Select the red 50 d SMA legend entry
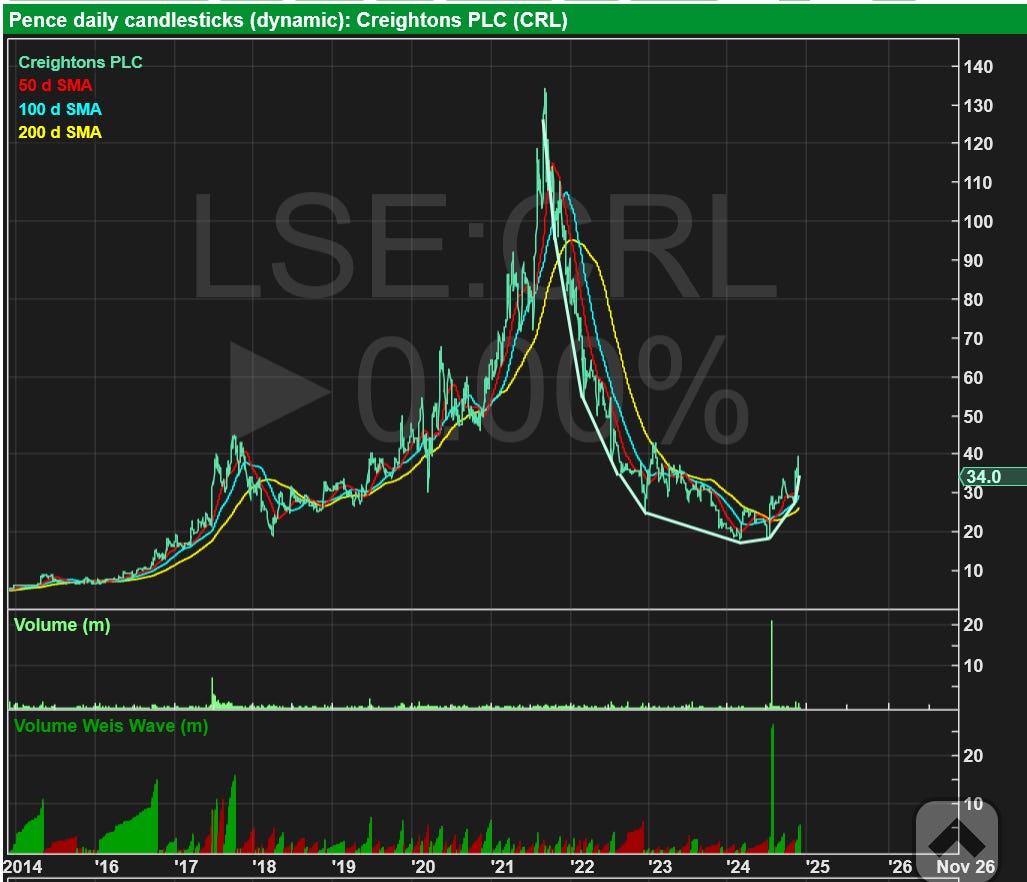 click(55, 85)
